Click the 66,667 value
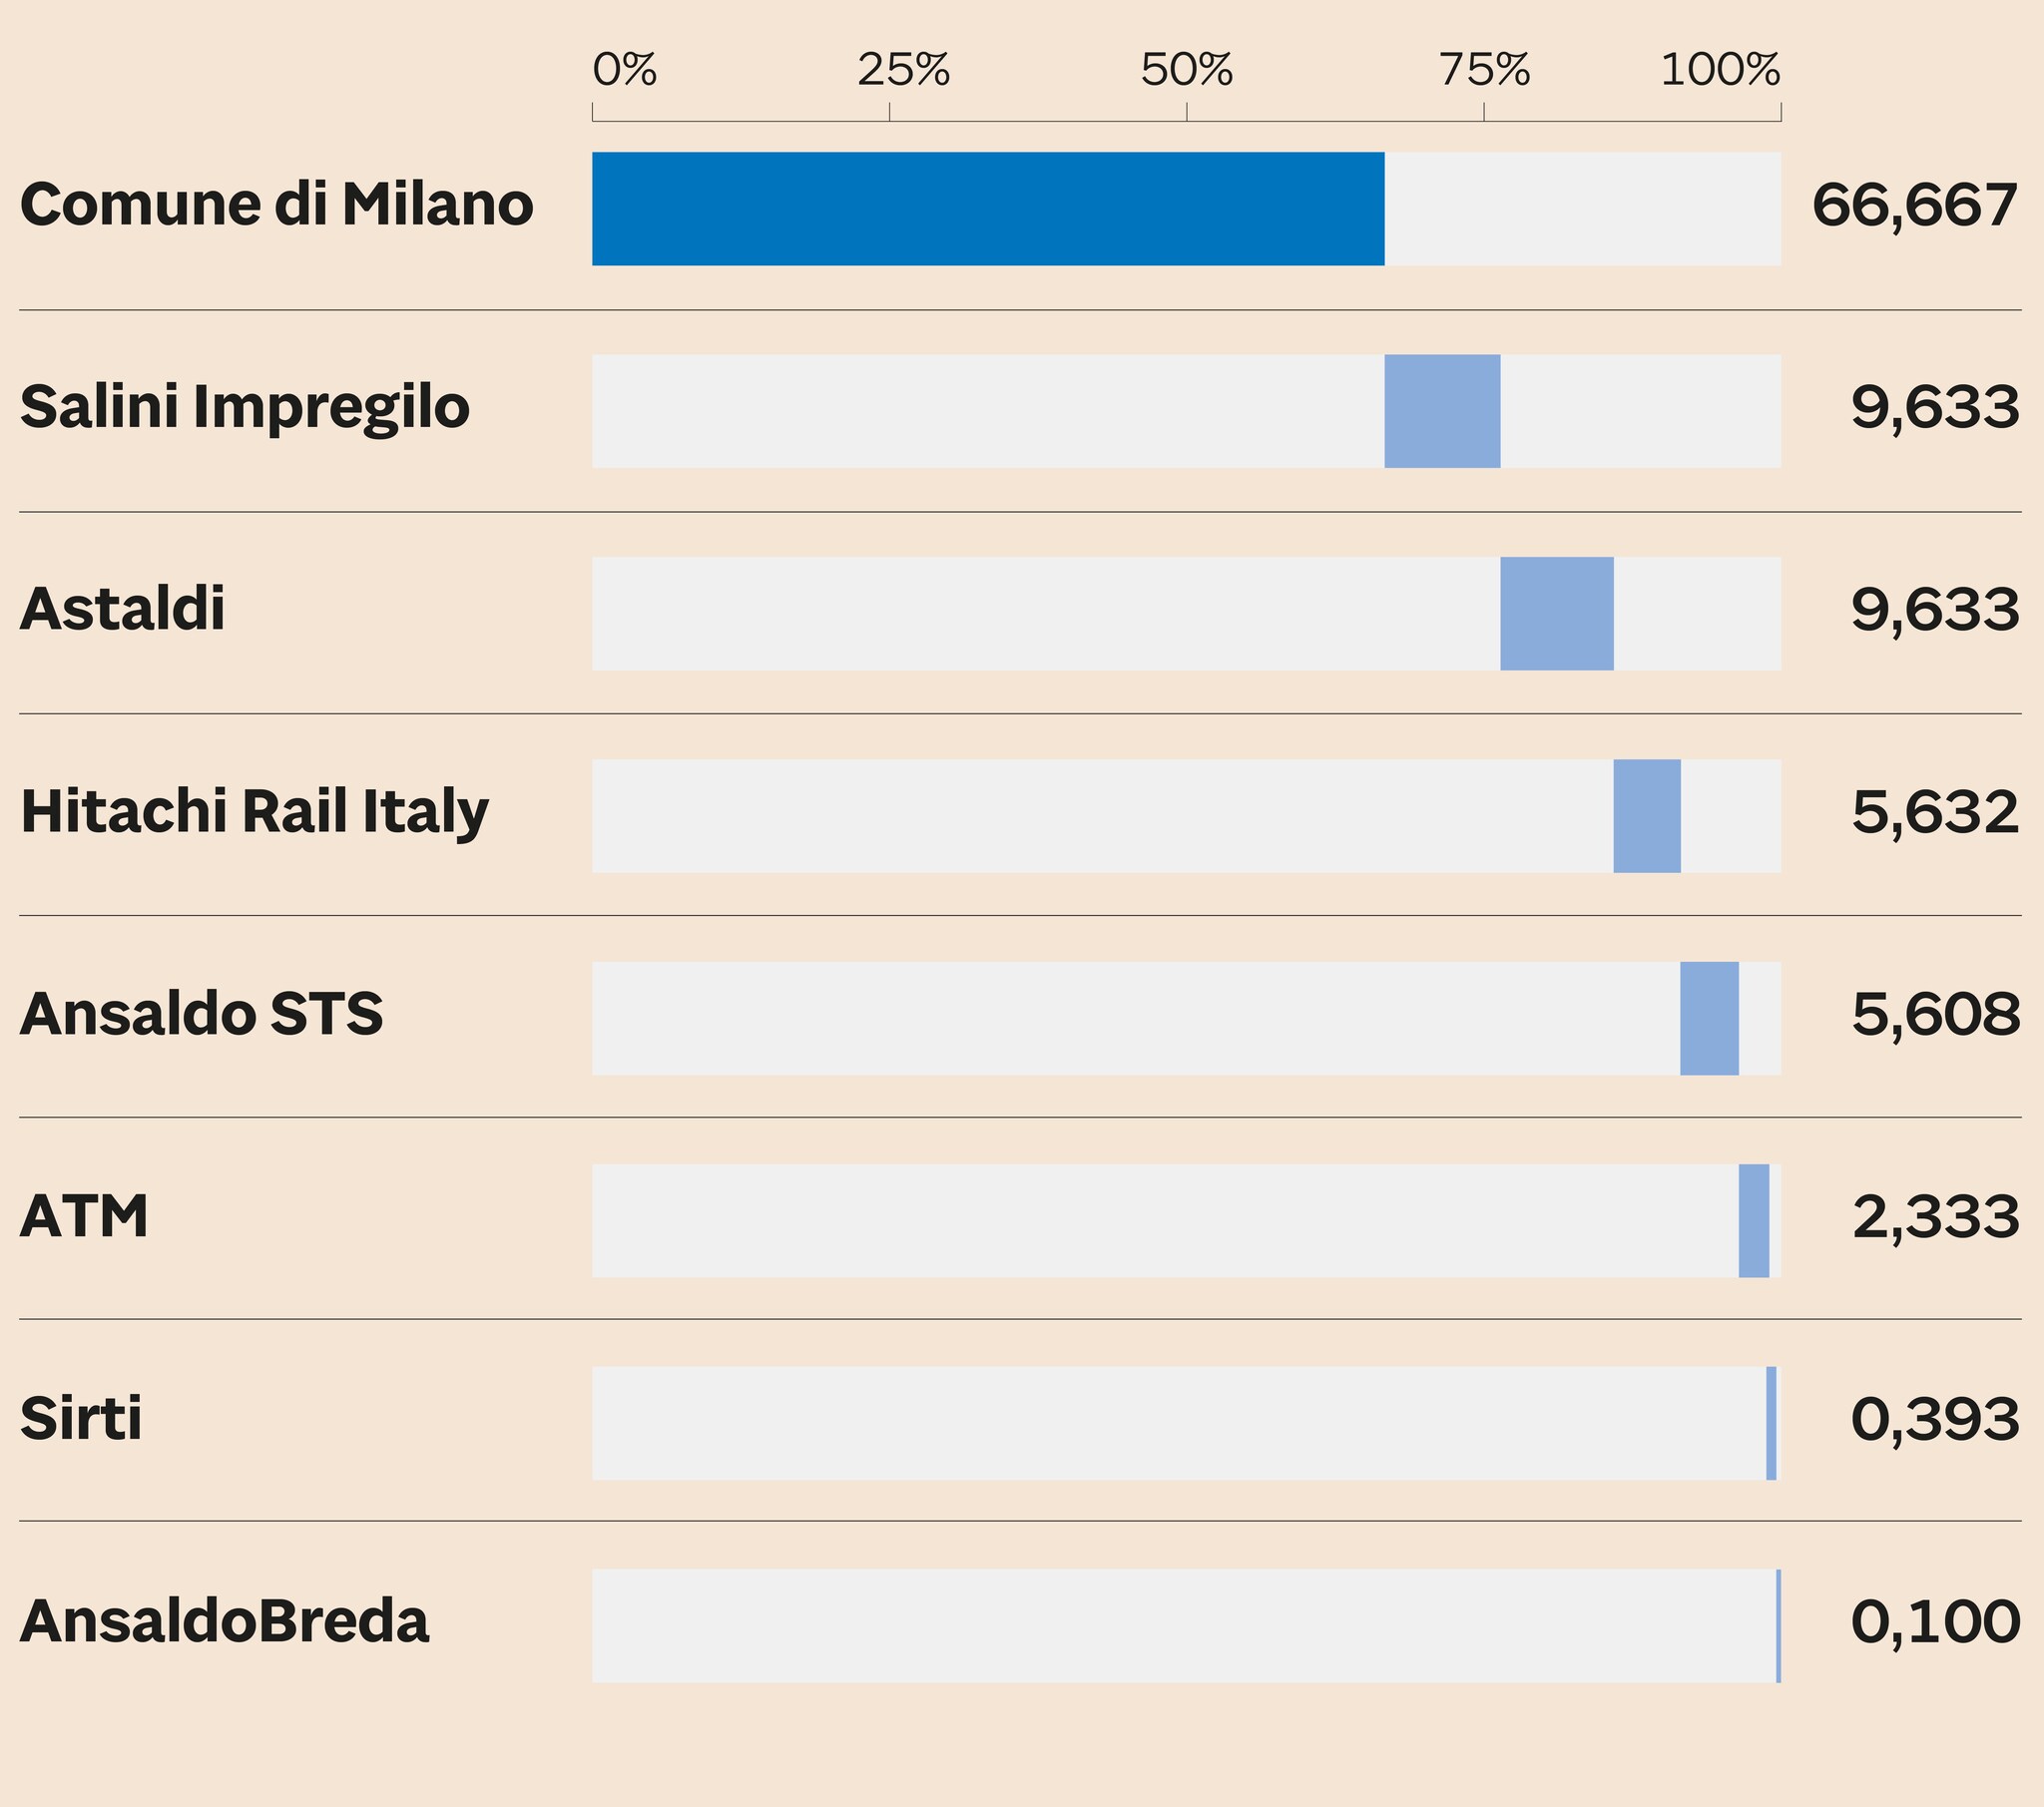2044x1807 pixels. (x=1914, y=207)
